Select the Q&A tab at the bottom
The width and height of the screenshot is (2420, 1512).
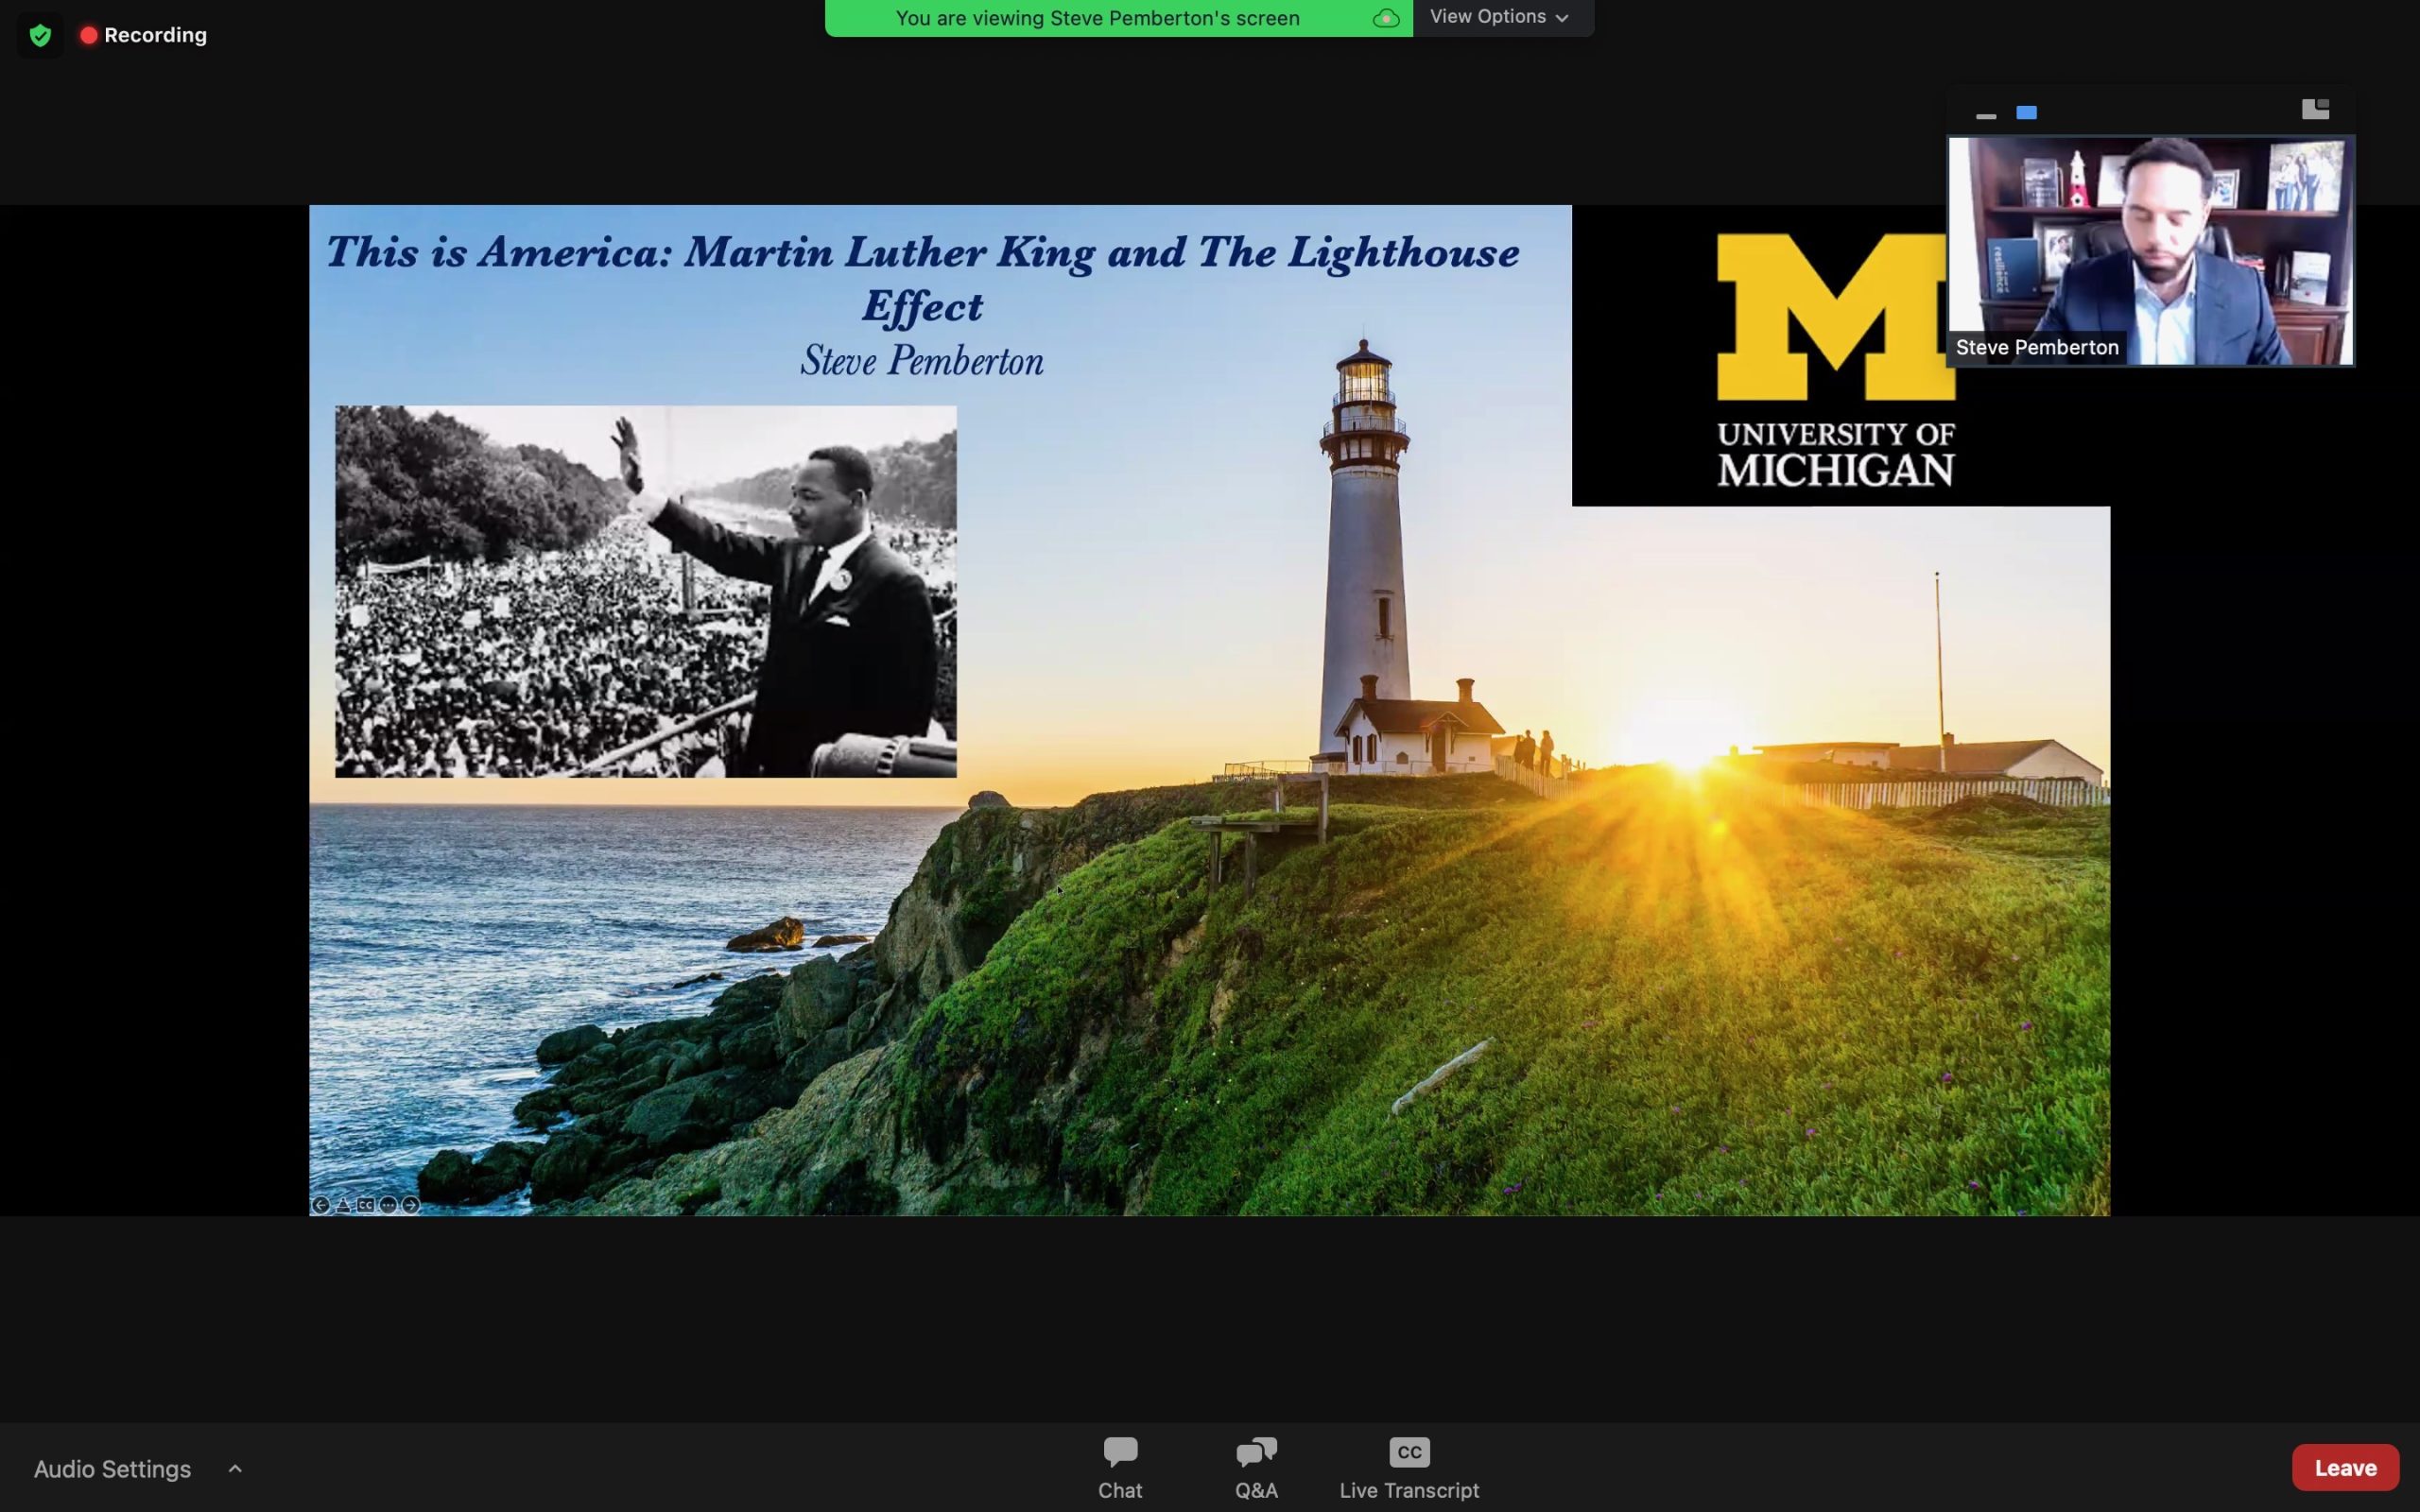pos(1256,1467)
